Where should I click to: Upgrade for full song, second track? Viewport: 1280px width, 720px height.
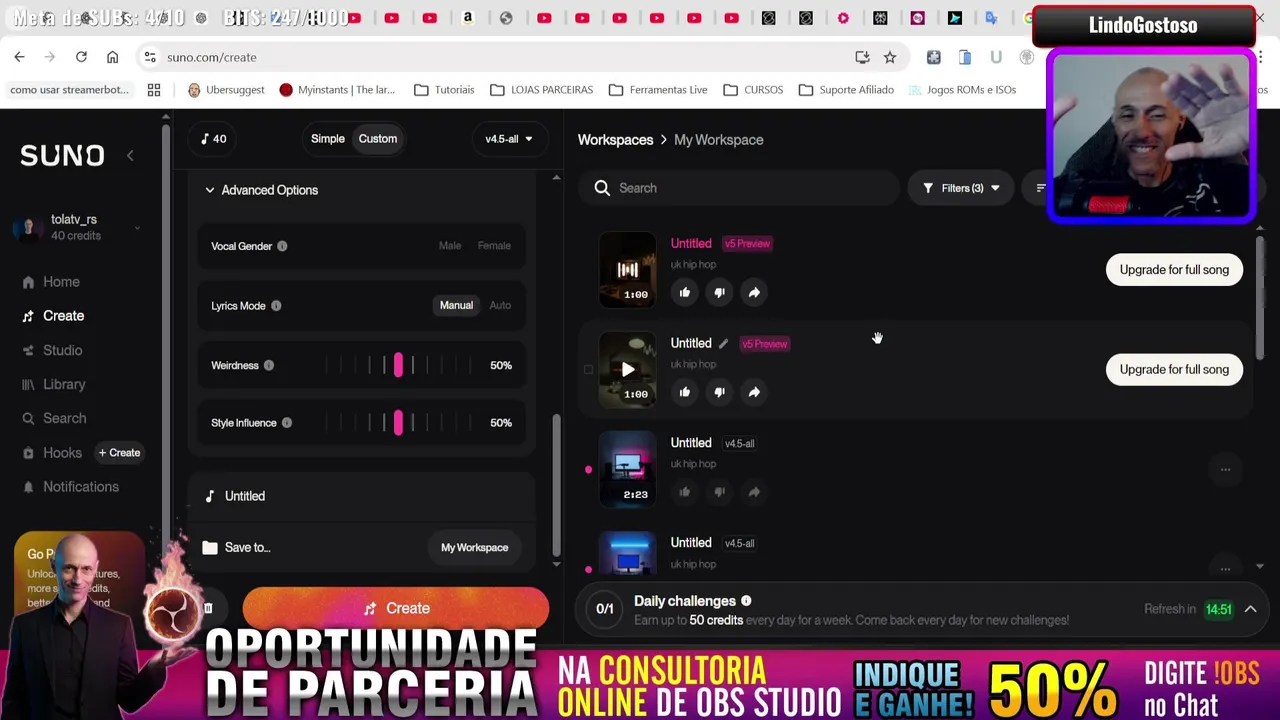coord(1174,370)
